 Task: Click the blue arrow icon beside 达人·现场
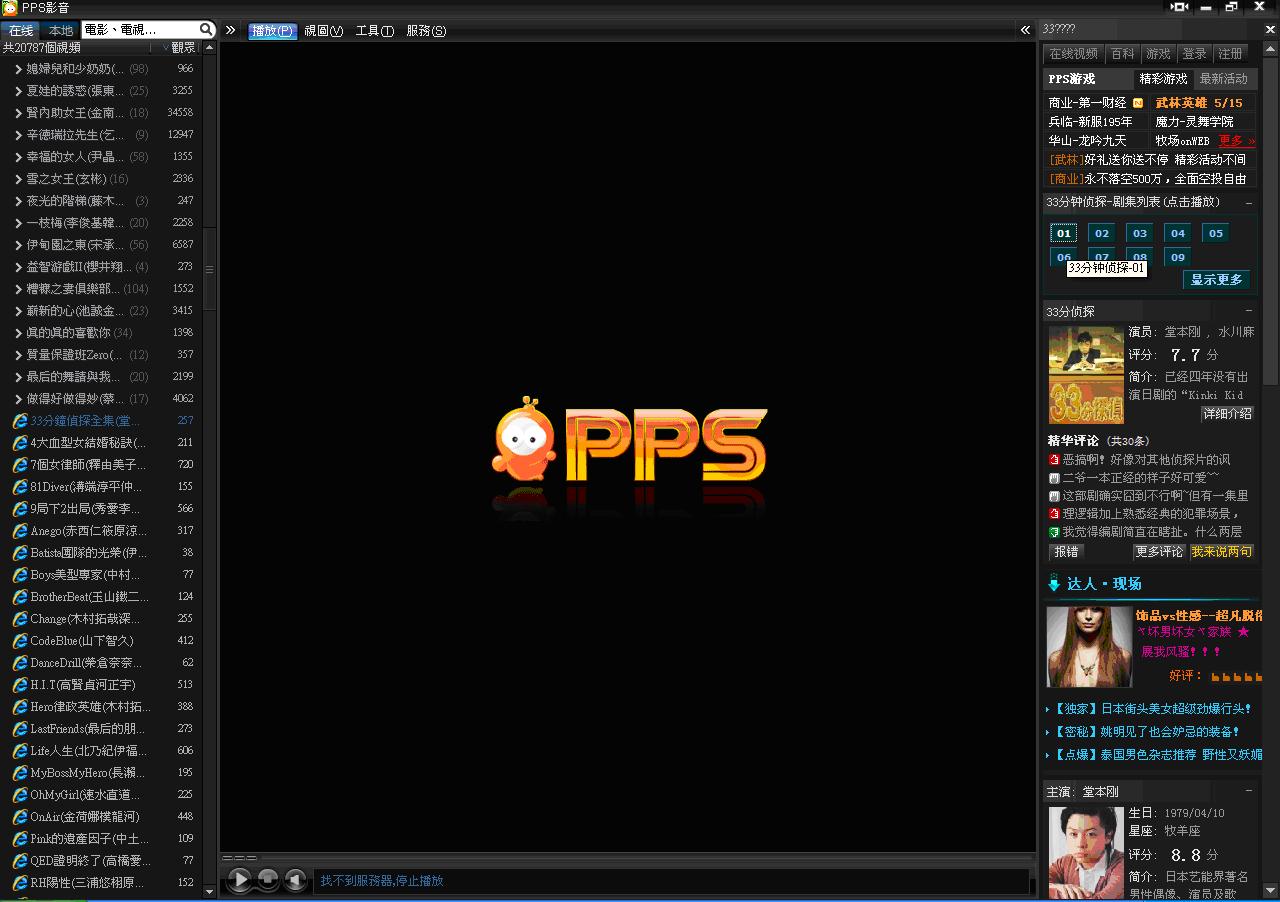1053,583
